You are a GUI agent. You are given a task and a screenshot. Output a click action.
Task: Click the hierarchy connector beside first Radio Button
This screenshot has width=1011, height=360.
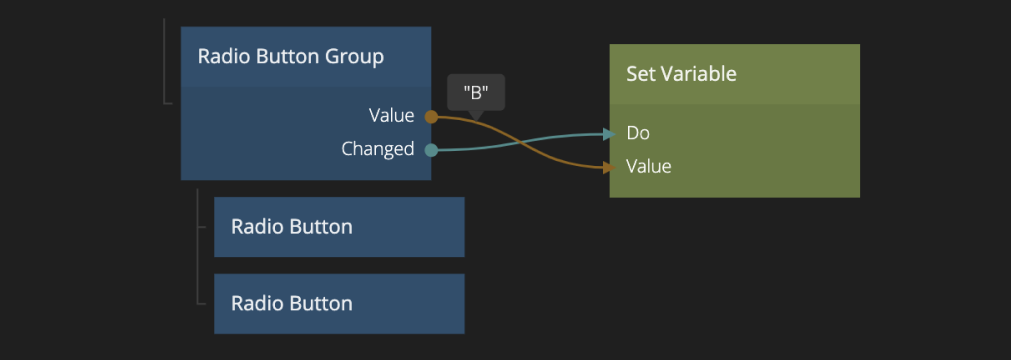(201, 227)
